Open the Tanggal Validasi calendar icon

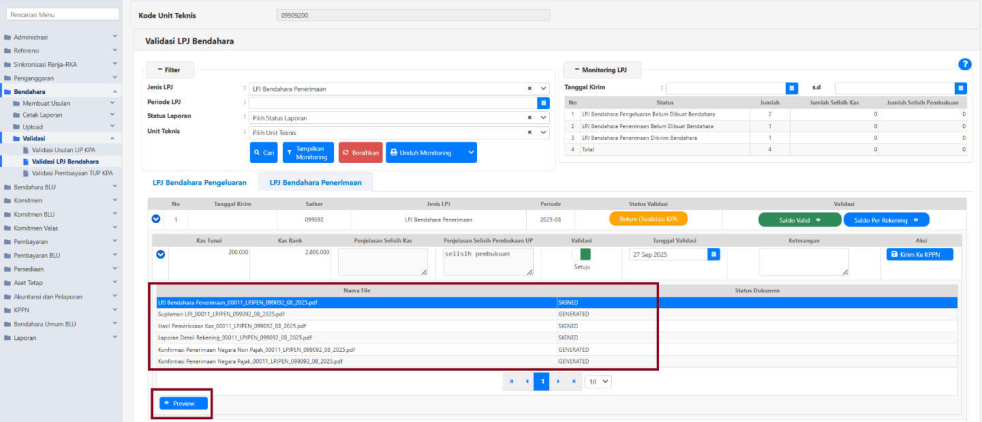[x=713, y=254]
